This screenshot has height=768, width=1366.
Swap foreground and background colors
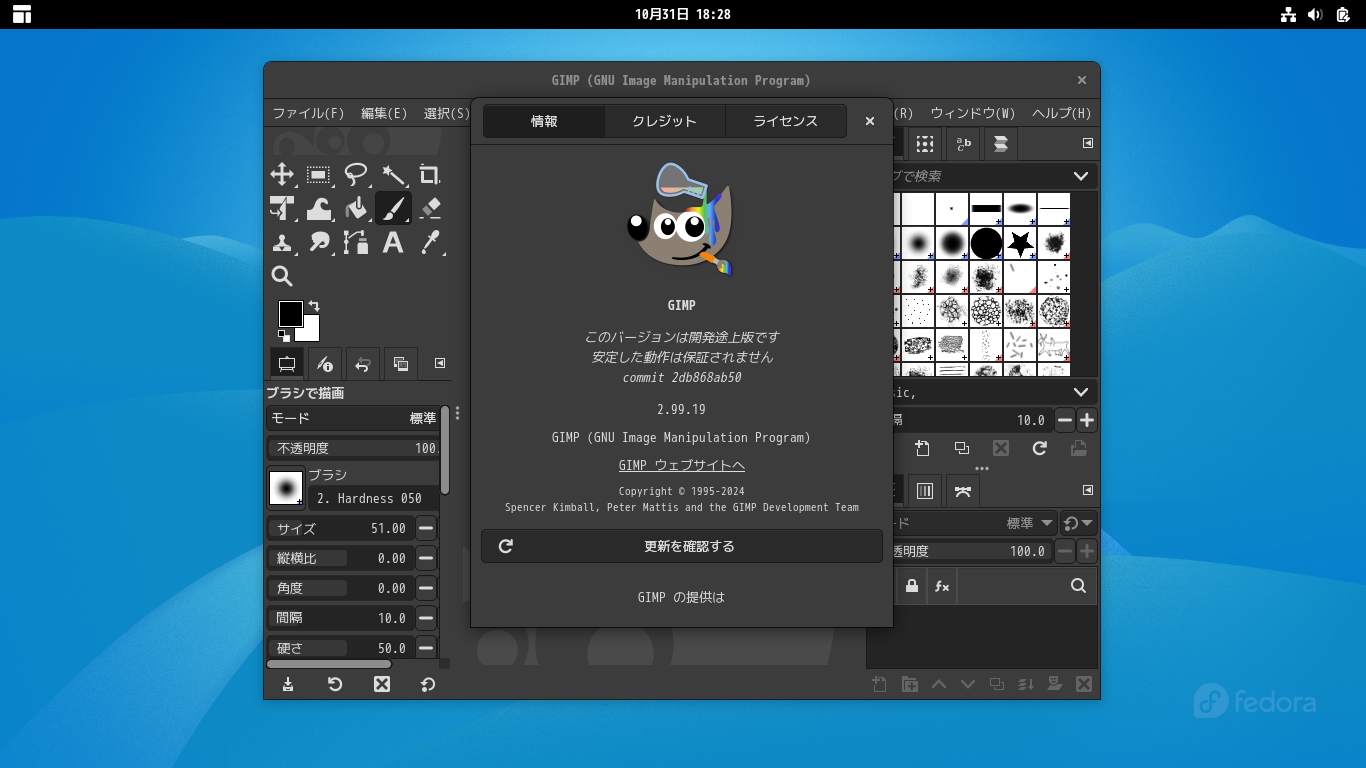[x=313, y=306]
